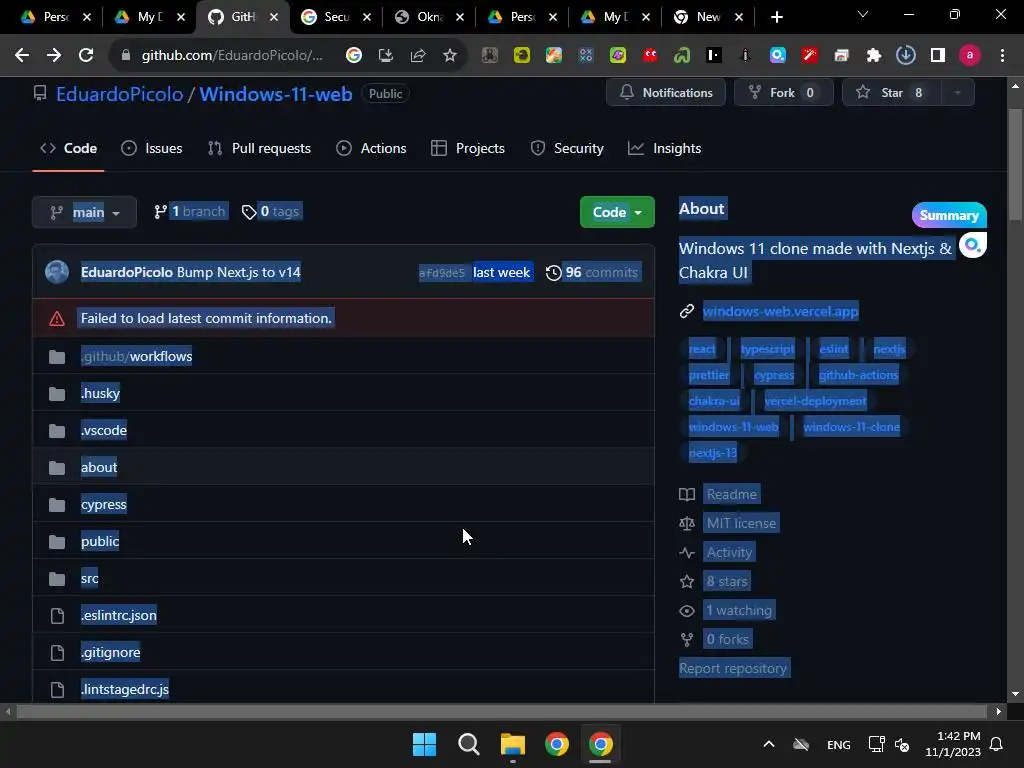The width and height of the screenshot is (1024, 768).
Task: View the 1 branch link
Action: (x=190, y=212)
